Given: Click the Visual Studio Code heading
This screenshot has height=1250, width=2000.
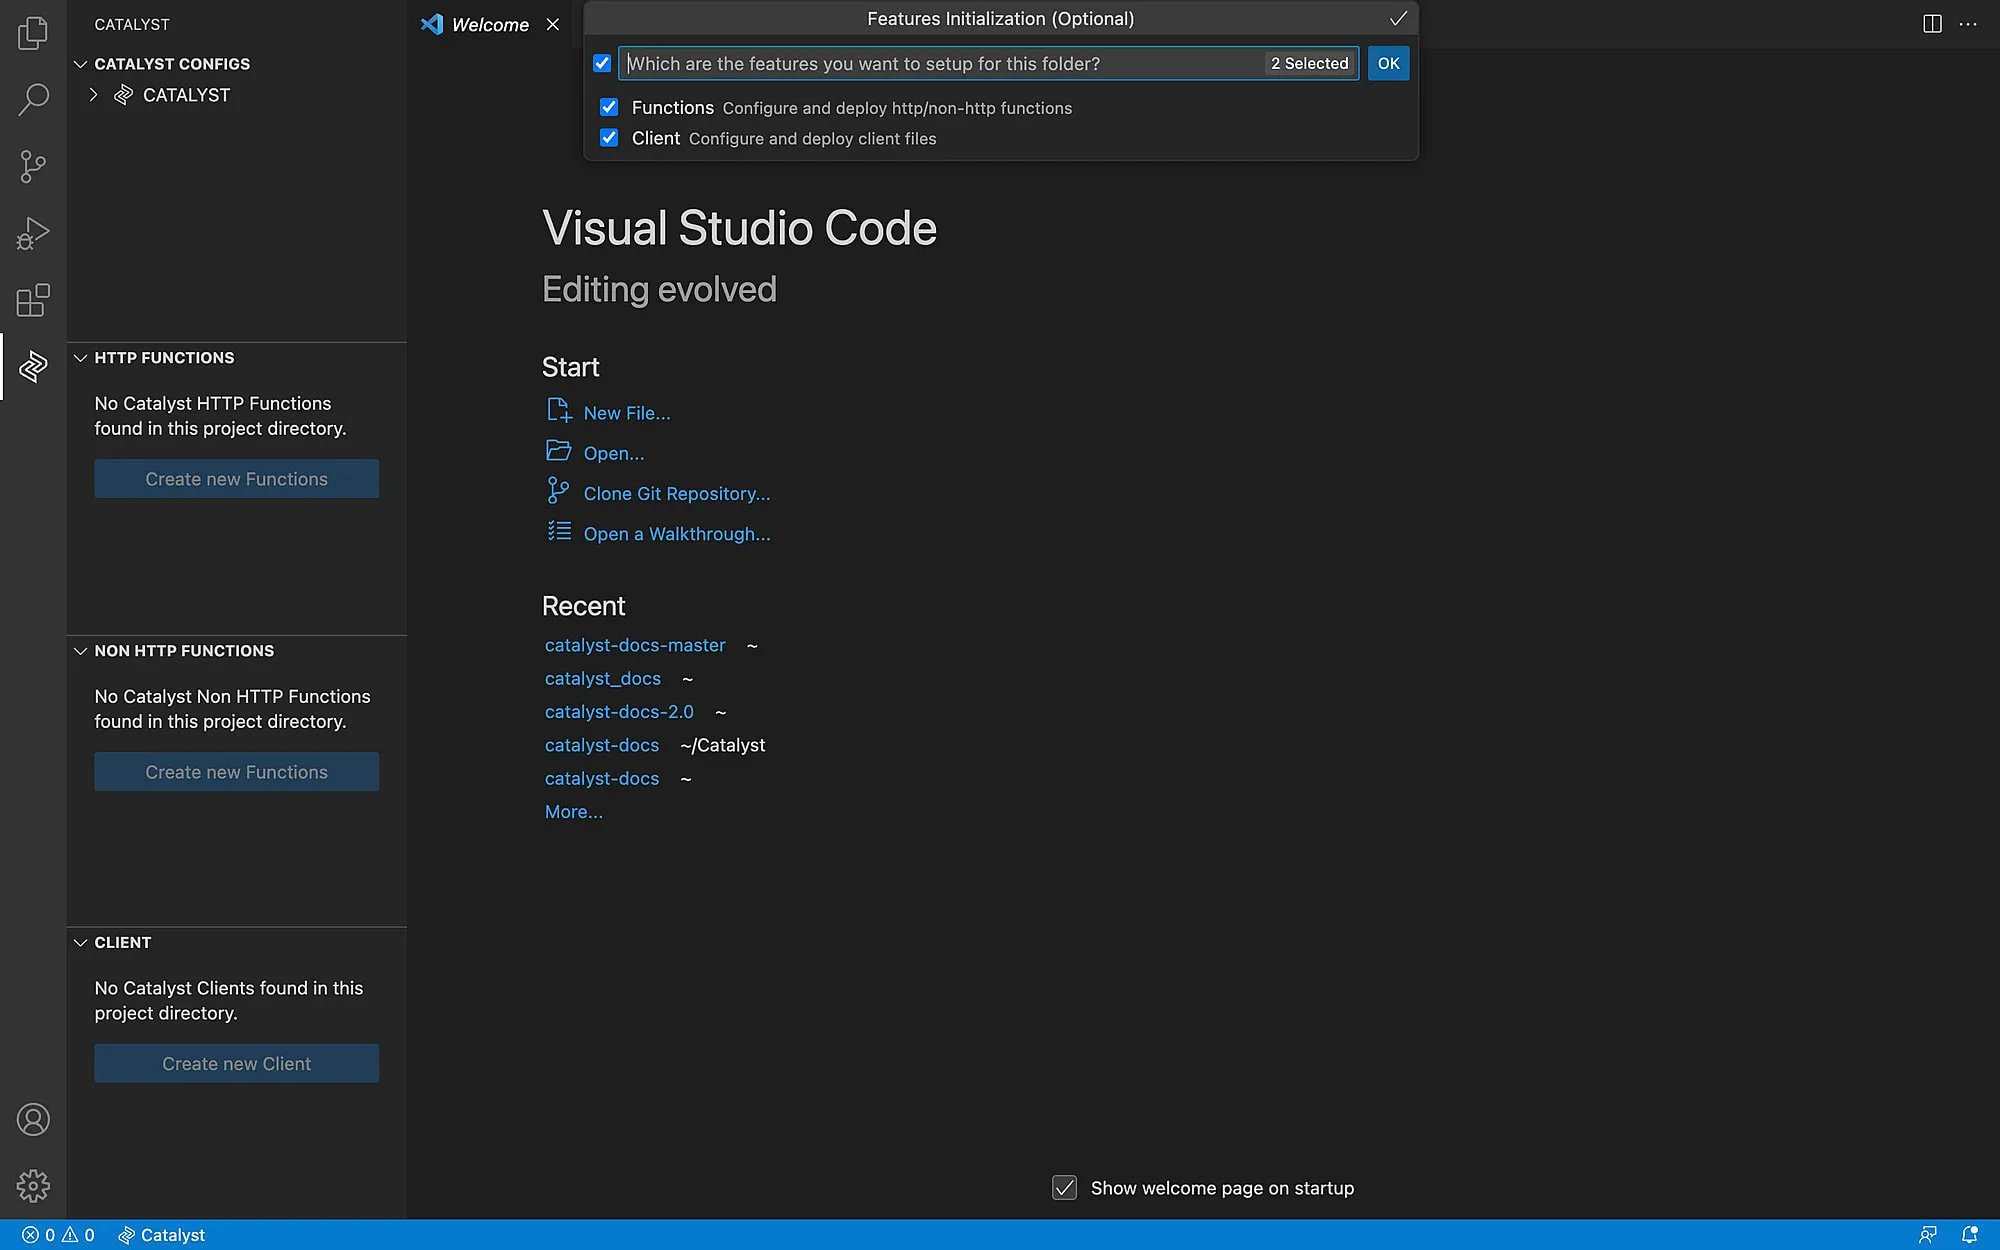Looking at the screenshot, I should tap(739, 228).
